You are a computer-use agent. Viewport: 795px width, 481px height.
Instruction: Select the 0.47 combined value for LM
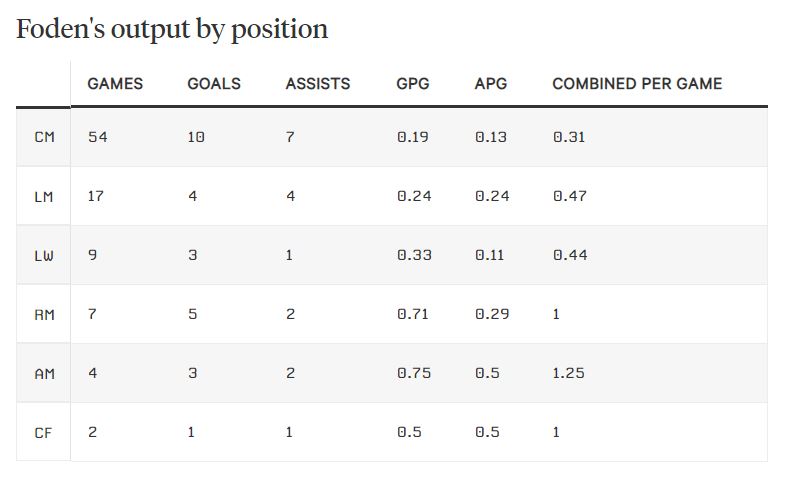pyautogui.click(x=569, y=196)
